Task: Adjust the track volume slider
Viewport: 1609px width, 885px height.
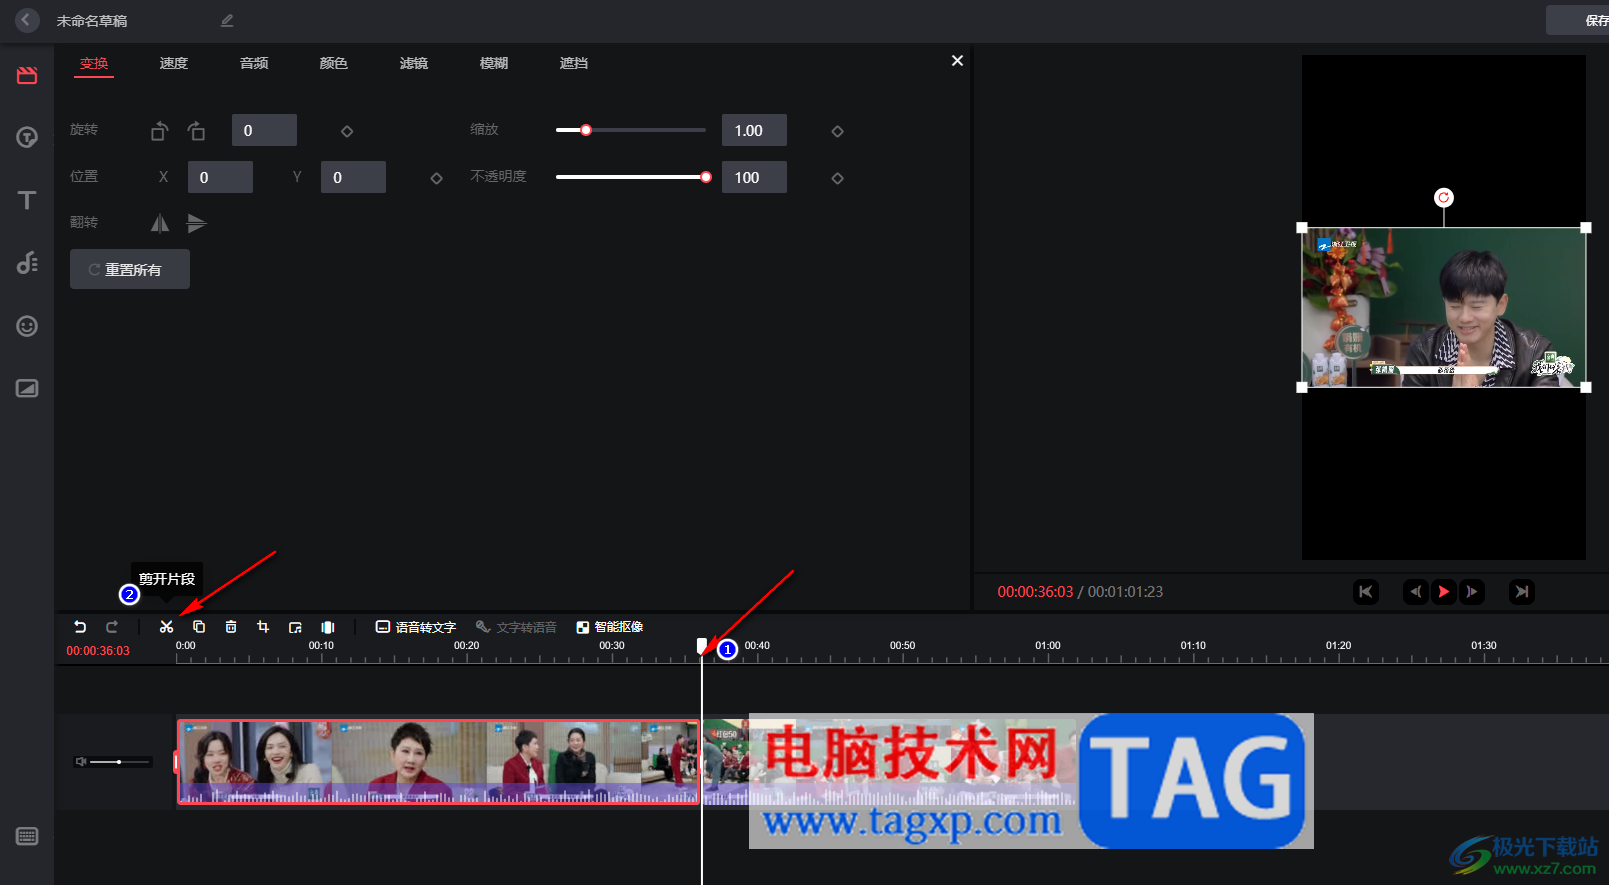Action: [x=120, y=762]
